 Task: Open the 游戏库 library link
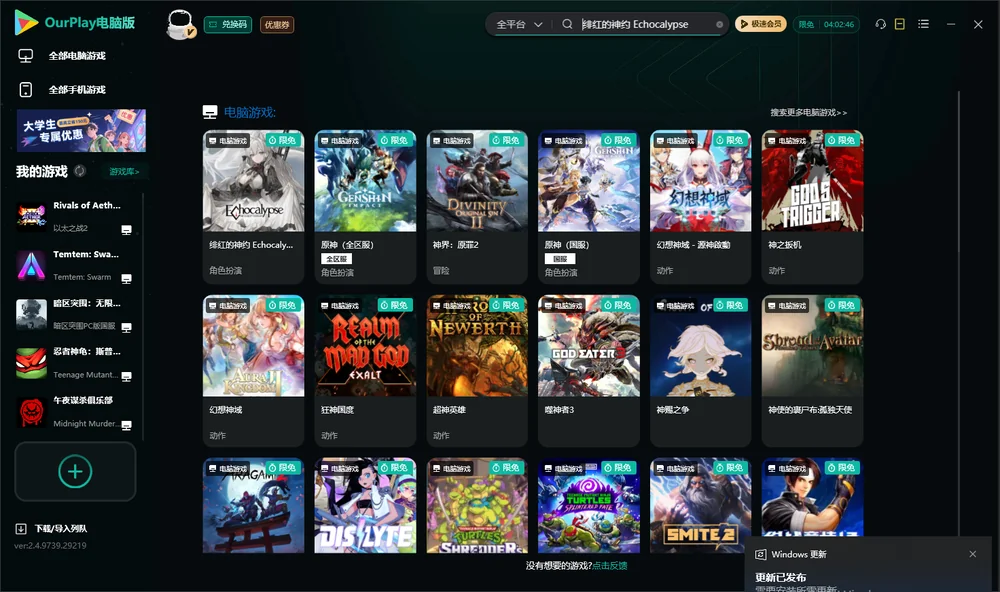124,172
